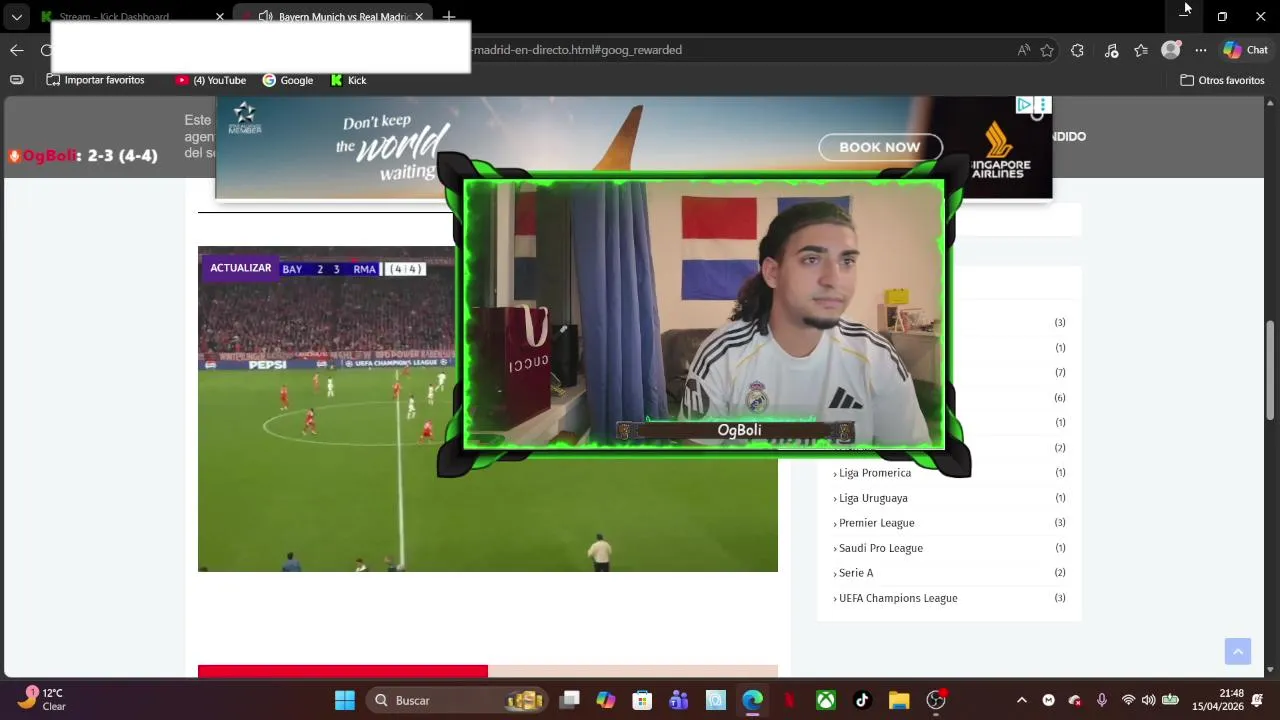Open Edge settings and more menu

(x=1201, y=50)
